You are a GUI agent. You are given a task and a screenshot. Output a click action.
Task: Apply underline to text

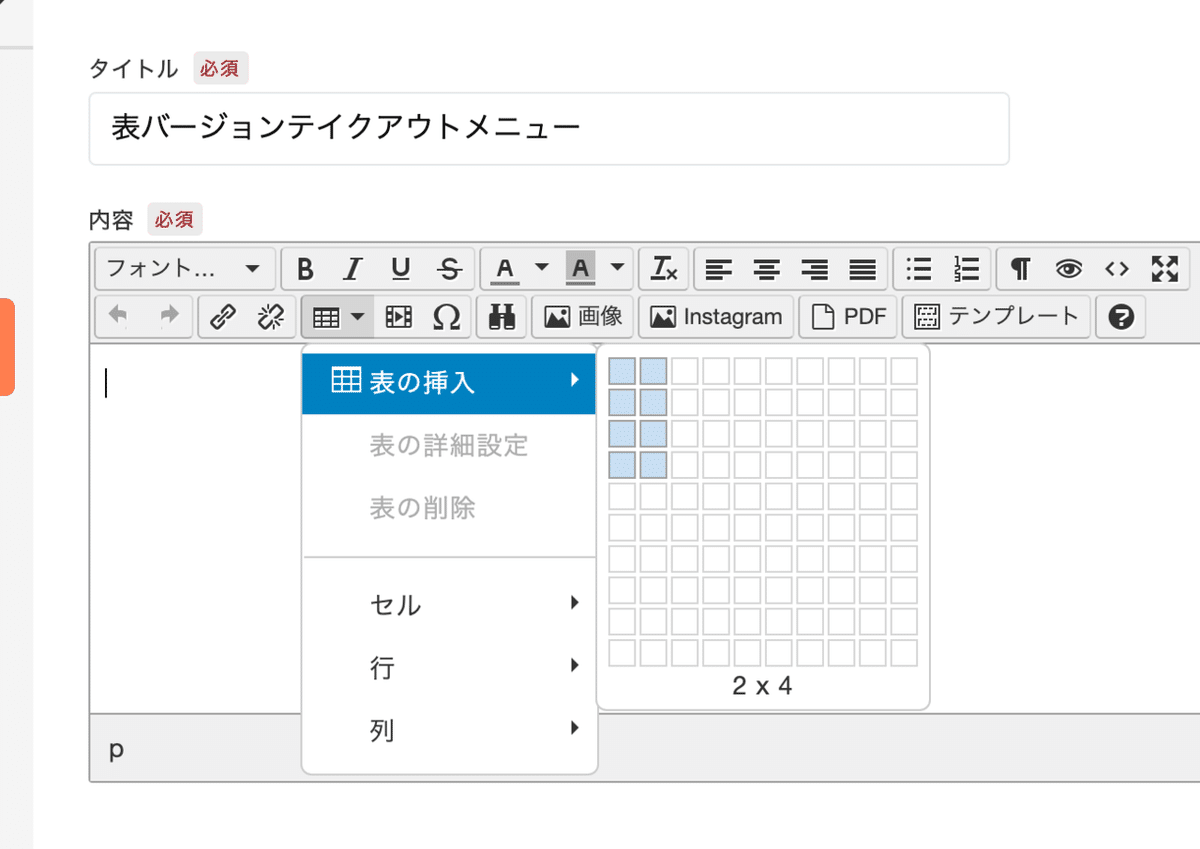tap(400, 269)
